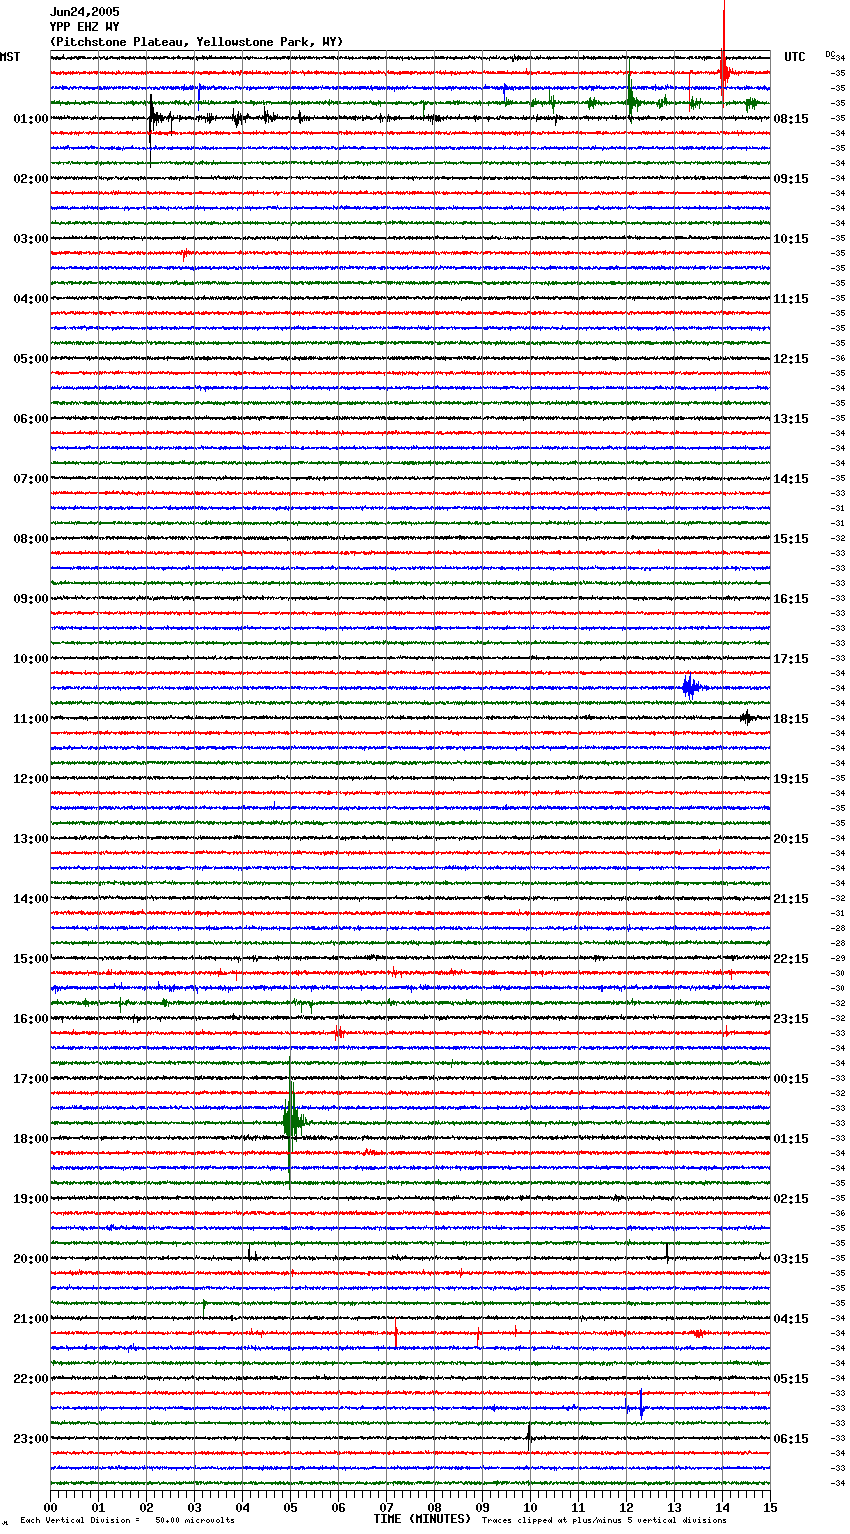Screen dimensions: 850x1534
Task: Click minute 15 on the bottom axis
Action: tap(770, 1507)
